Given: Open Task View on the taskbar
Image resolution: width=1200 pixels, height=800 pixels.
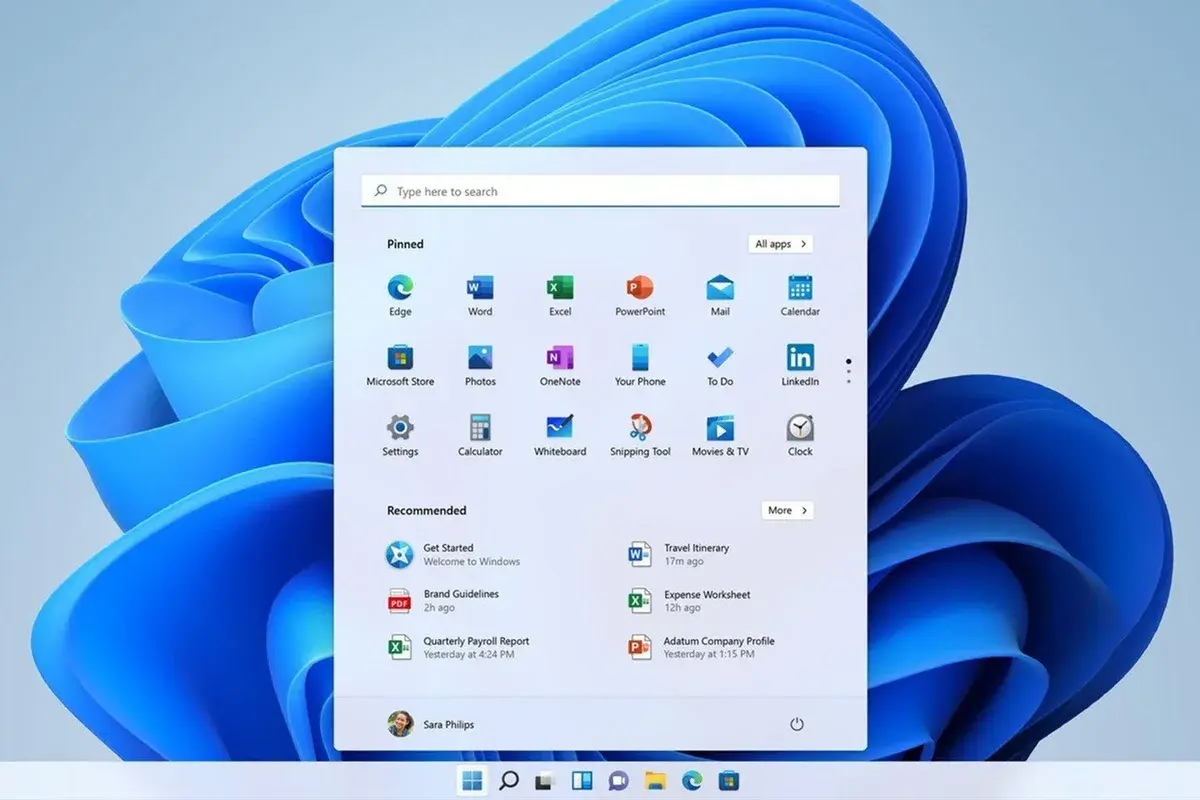Looking at the screenshot, I should [x=544, y=780].
